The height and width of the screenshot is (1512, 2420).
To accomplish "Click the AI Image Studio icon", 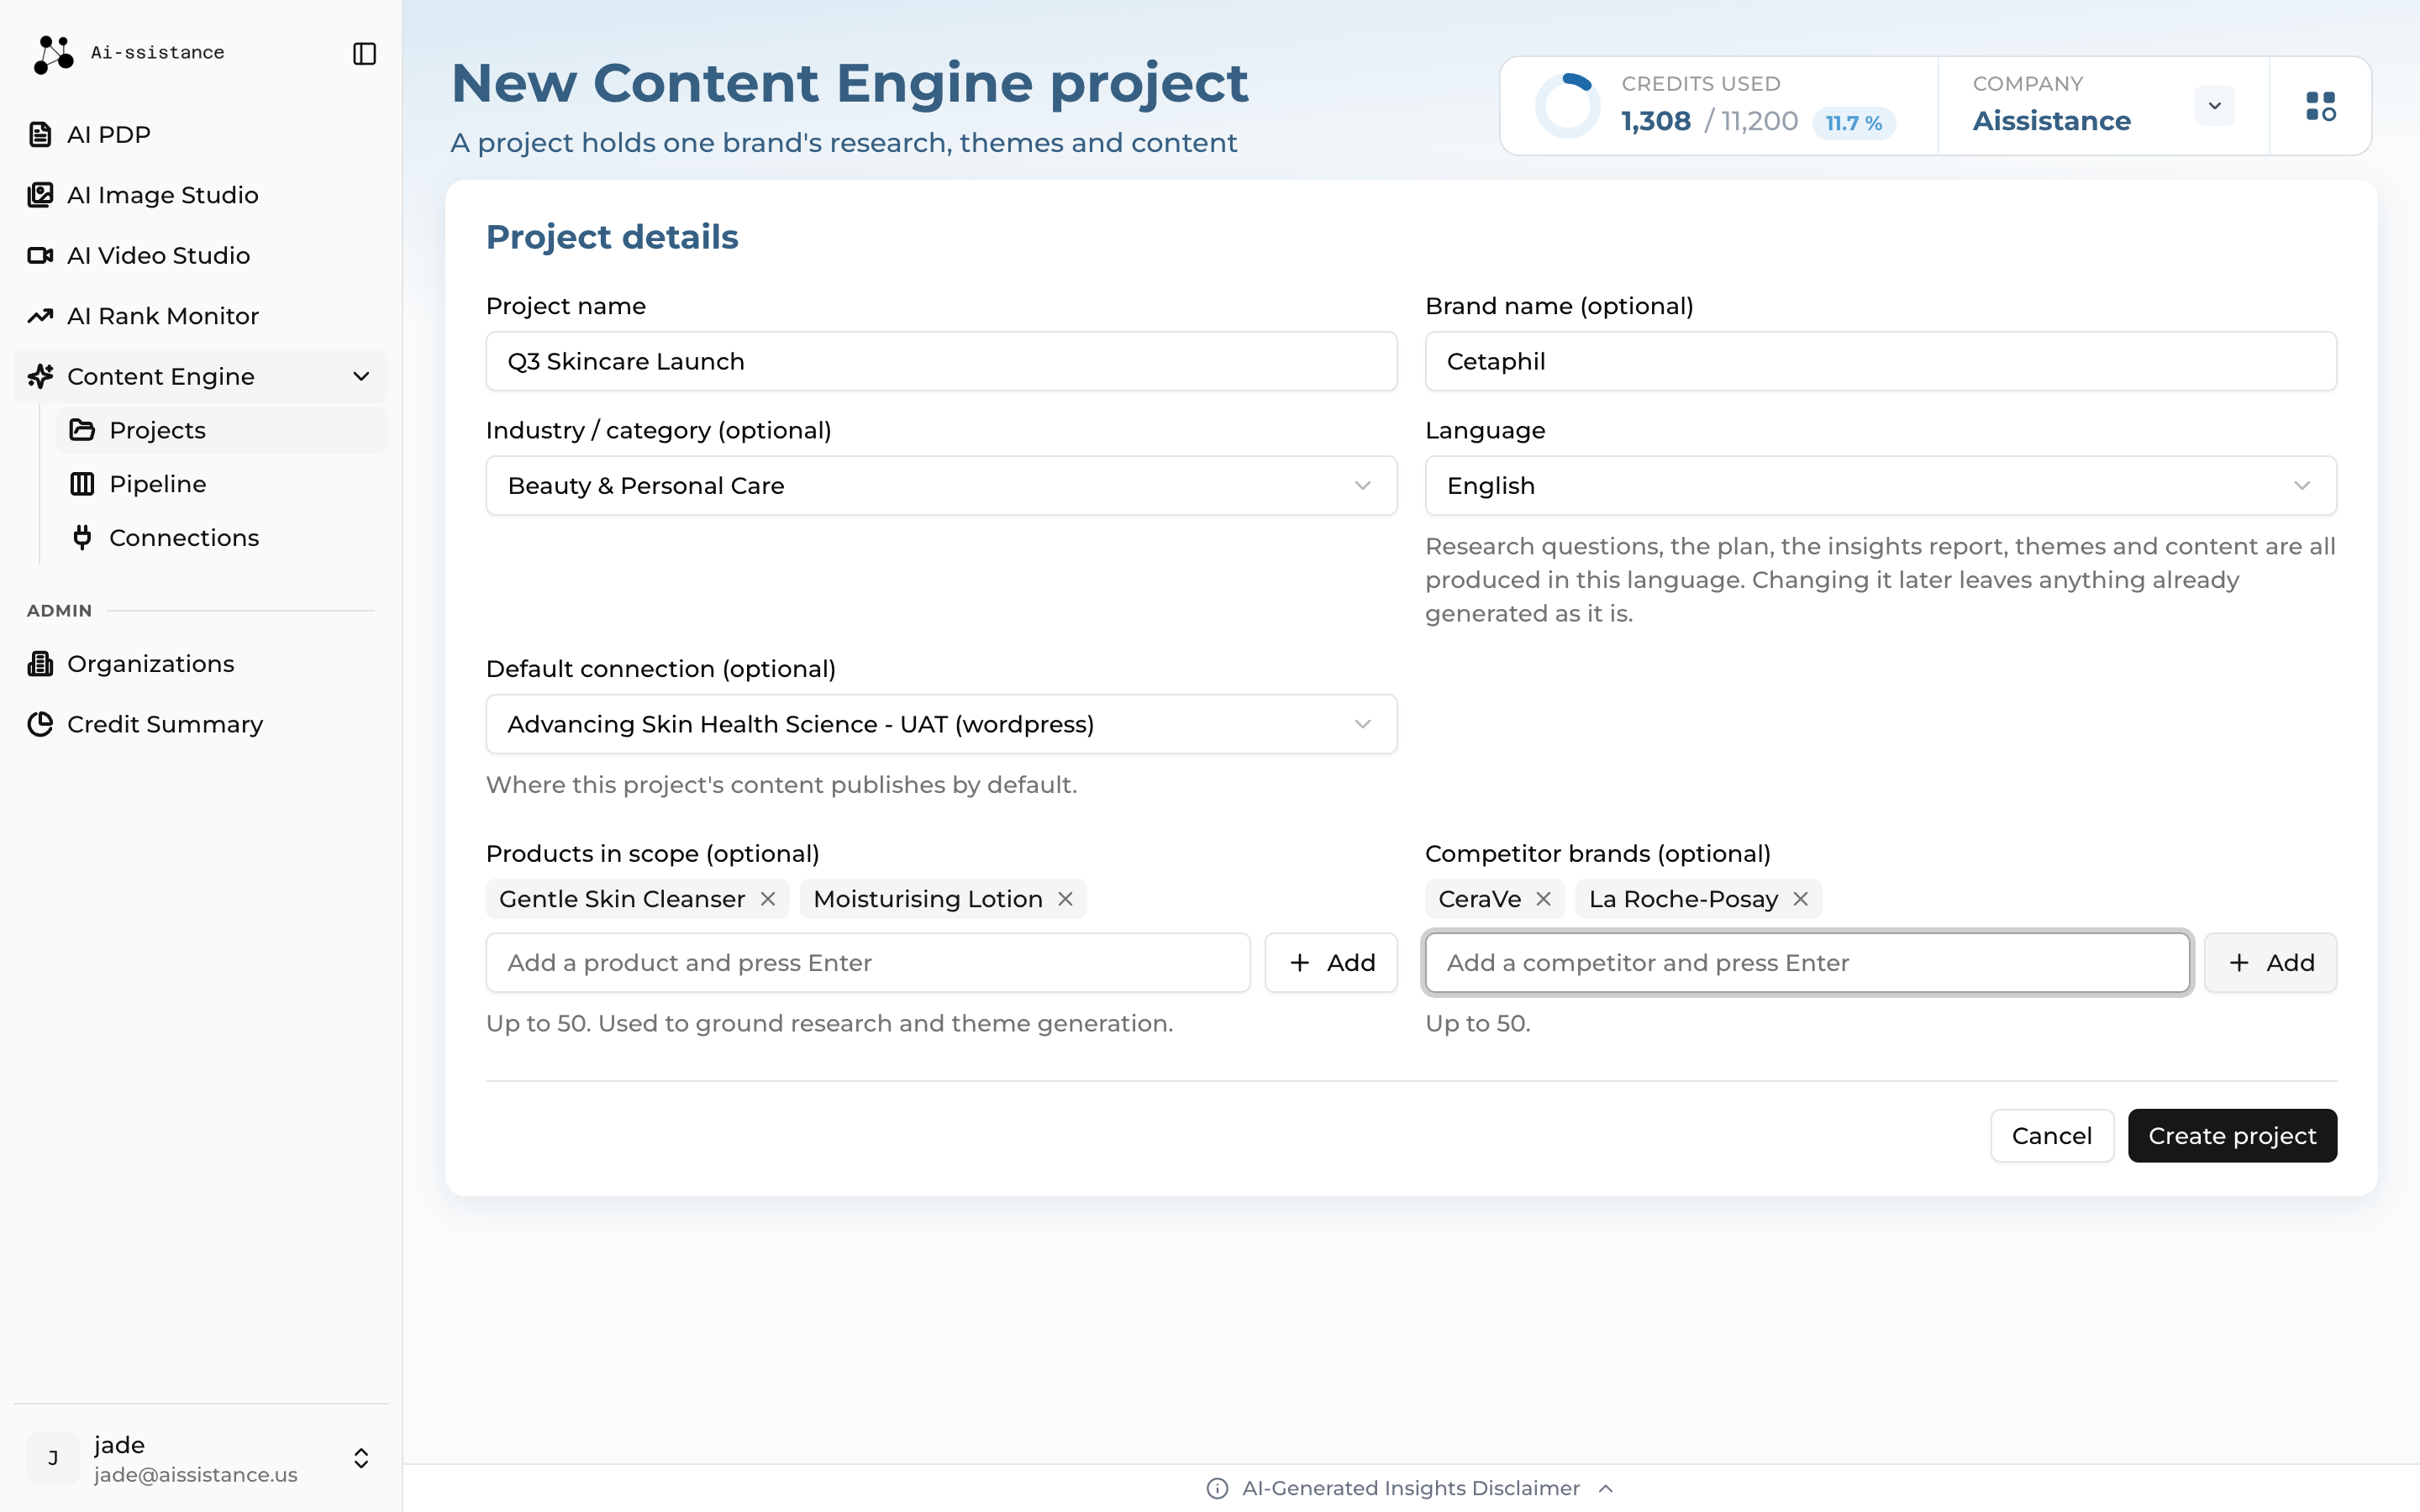I will 40,195.
